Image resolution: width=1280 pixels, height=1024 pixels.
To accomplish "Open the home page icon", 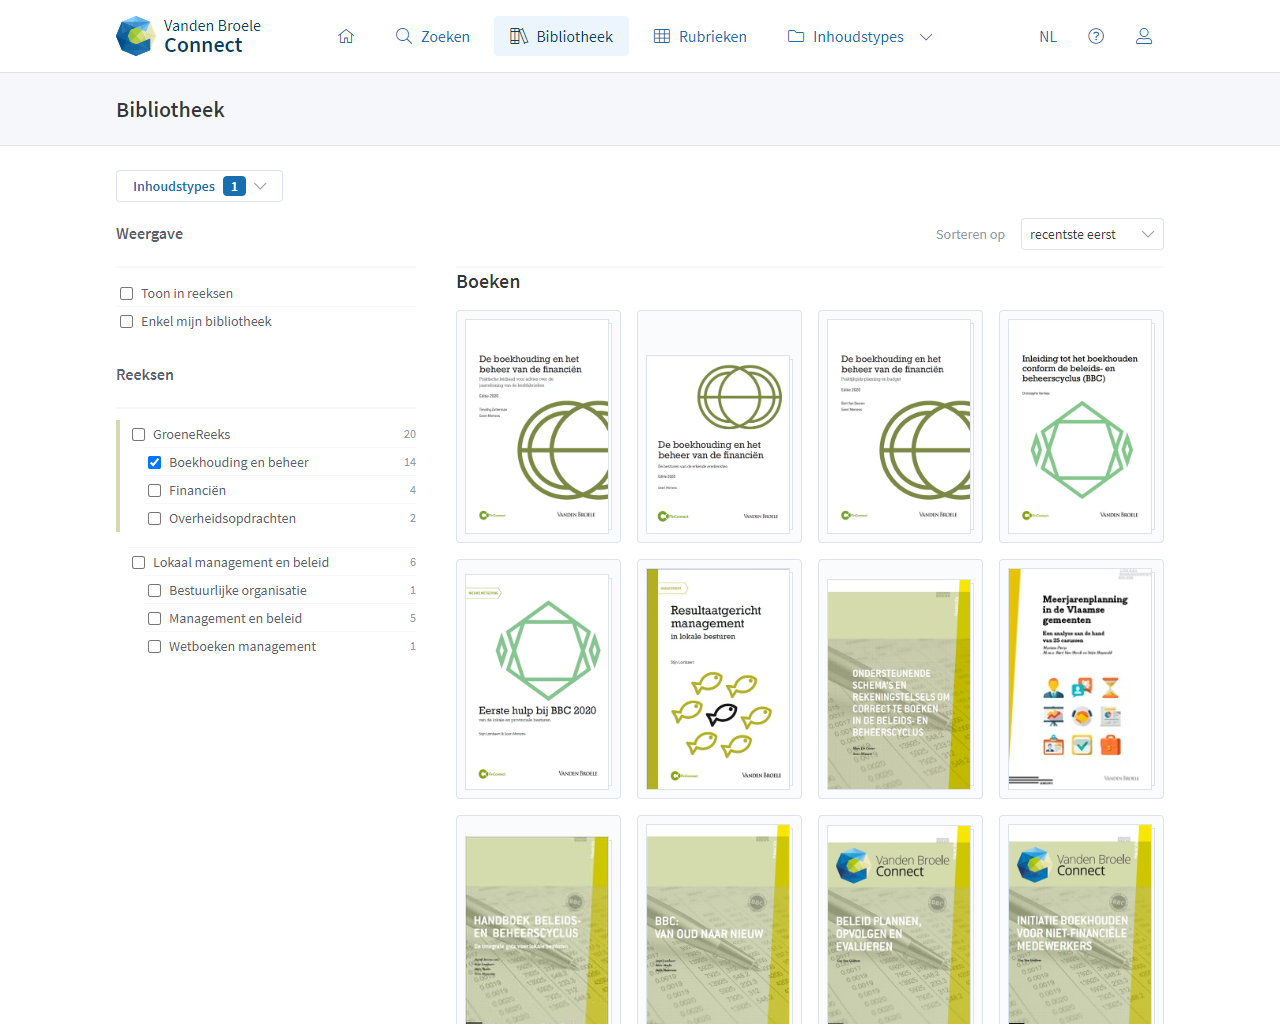I will (346, 36).
